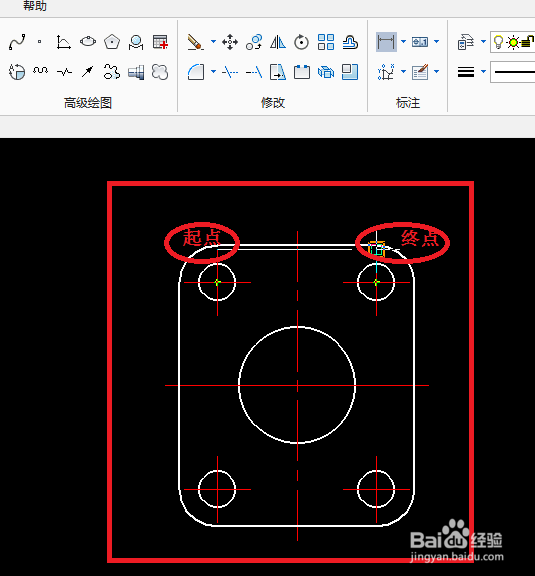The width and height of the screenshot is (535, 576).
Task: Expand the Dimension tool dropdown arrow
Action: (x=403, y=42)
